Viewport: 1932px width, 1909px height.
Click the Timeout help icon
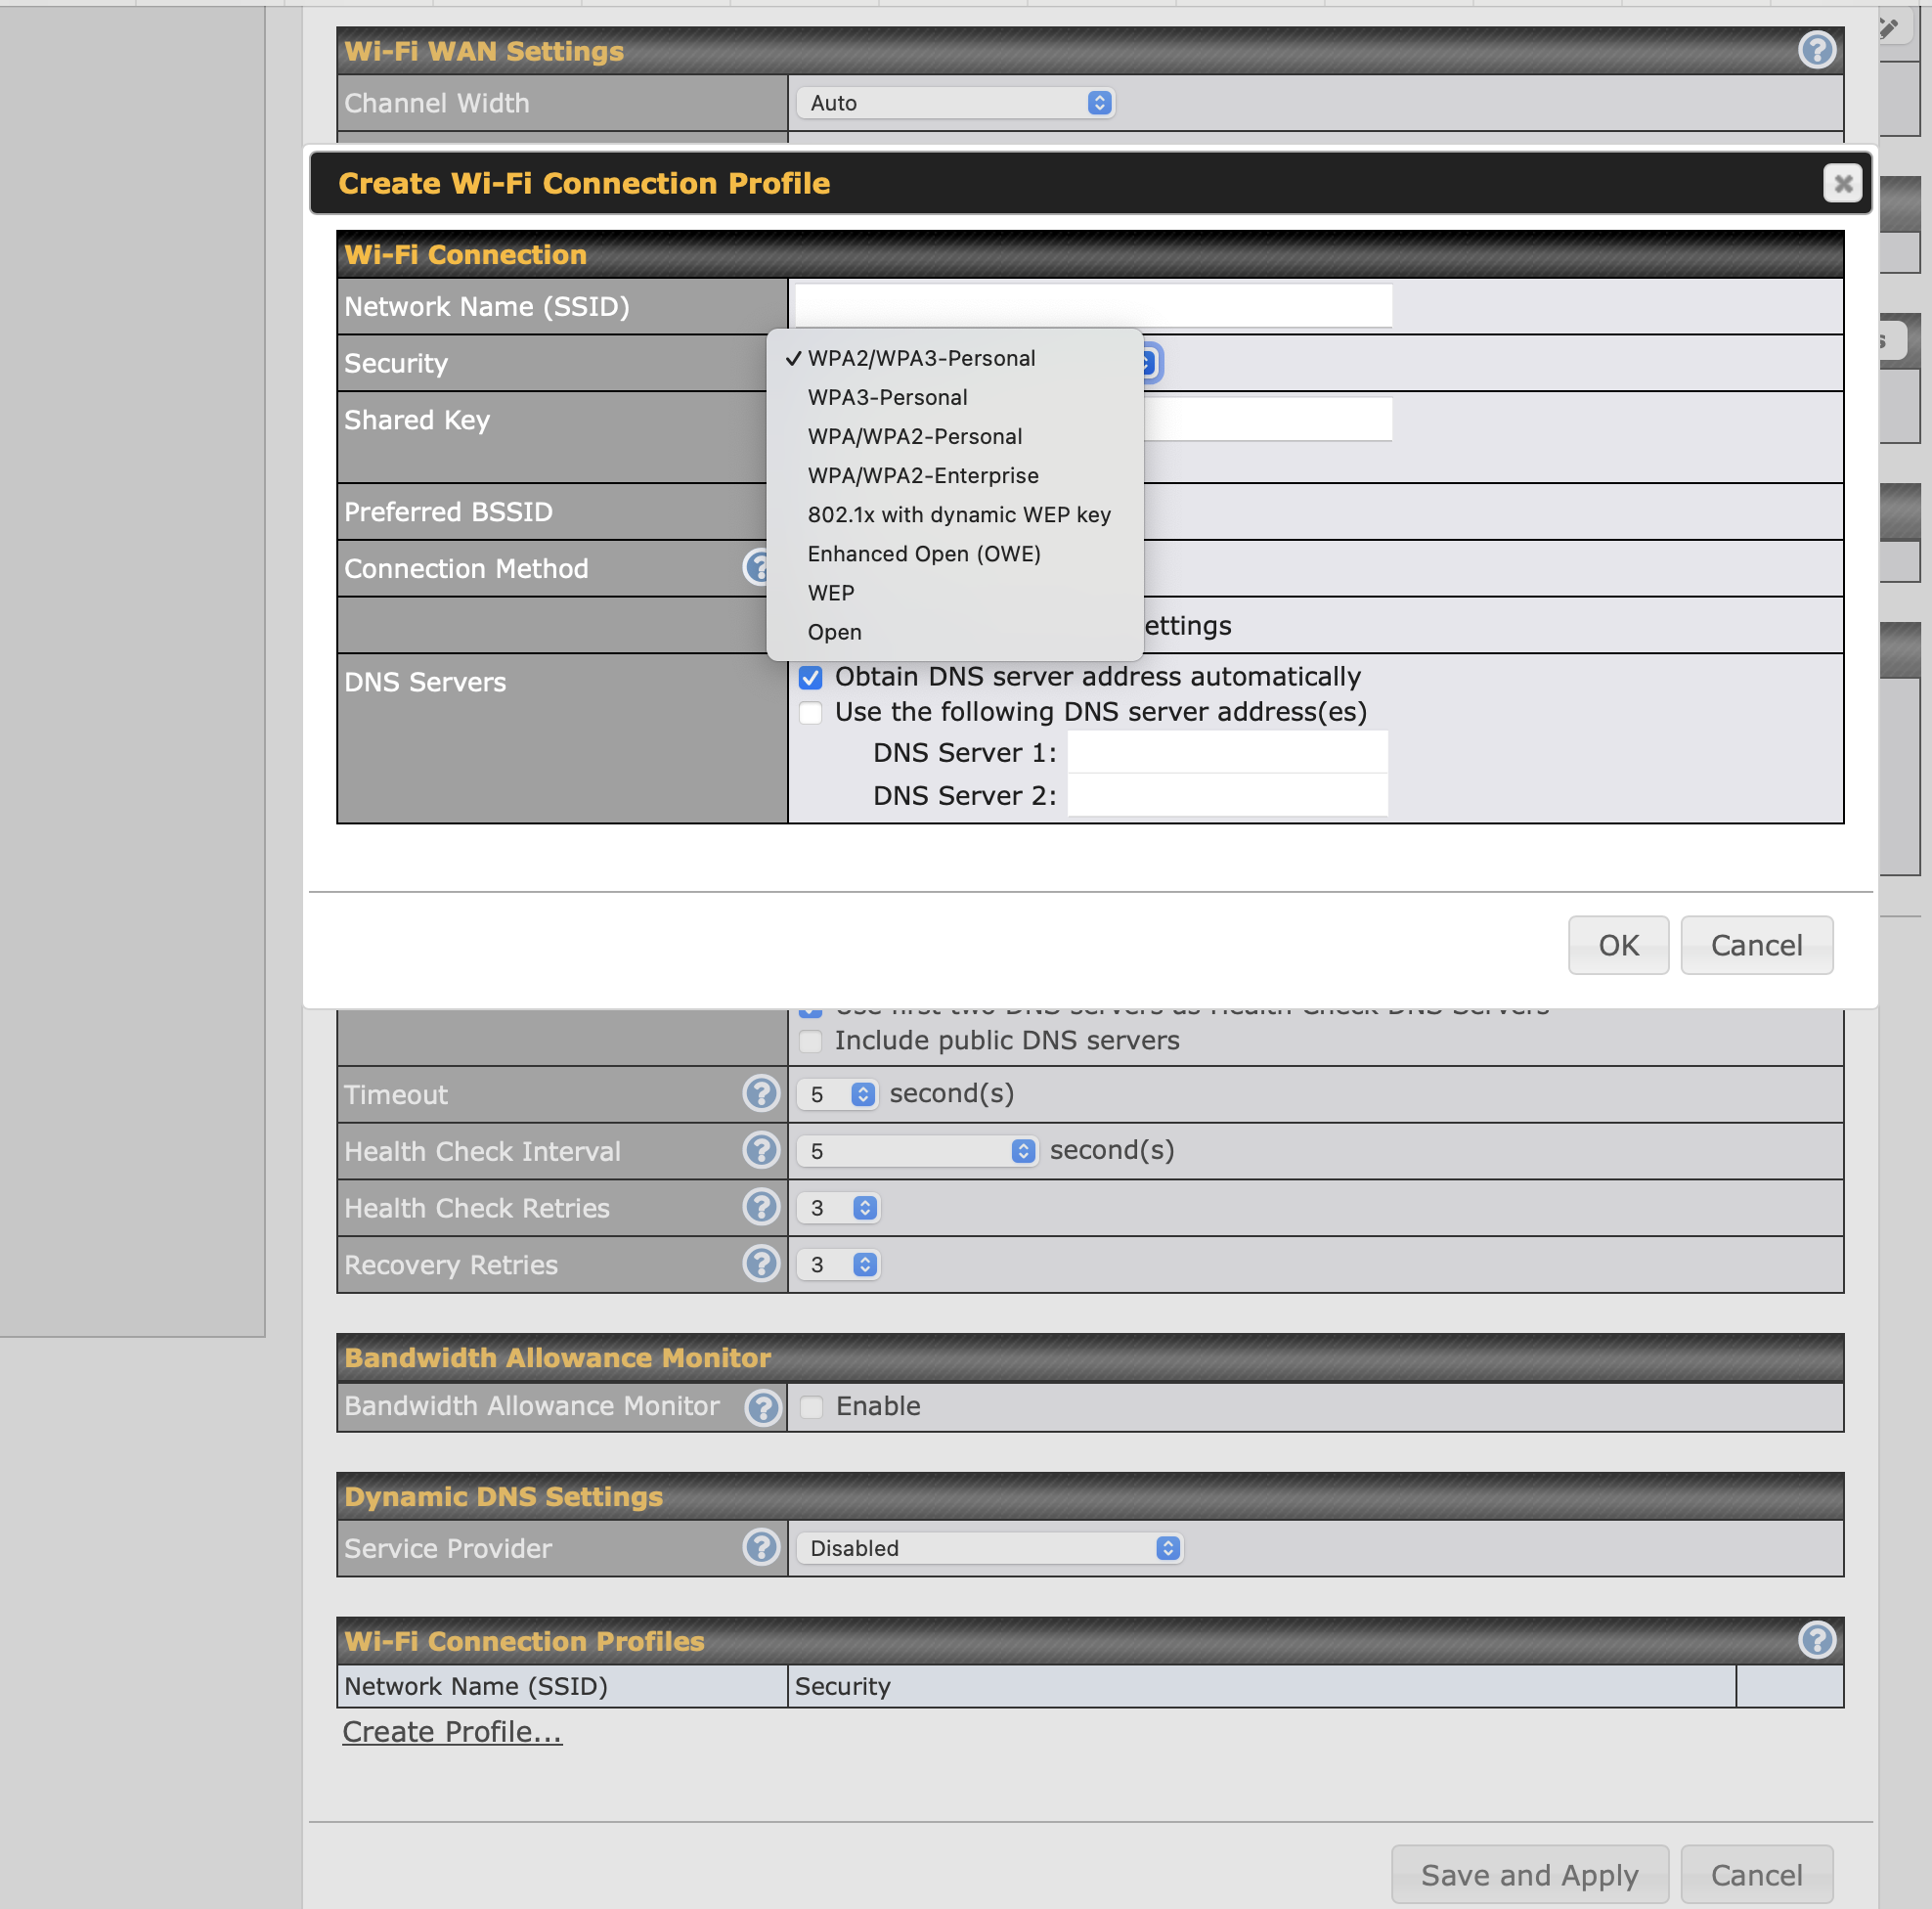coord(761,1093)
